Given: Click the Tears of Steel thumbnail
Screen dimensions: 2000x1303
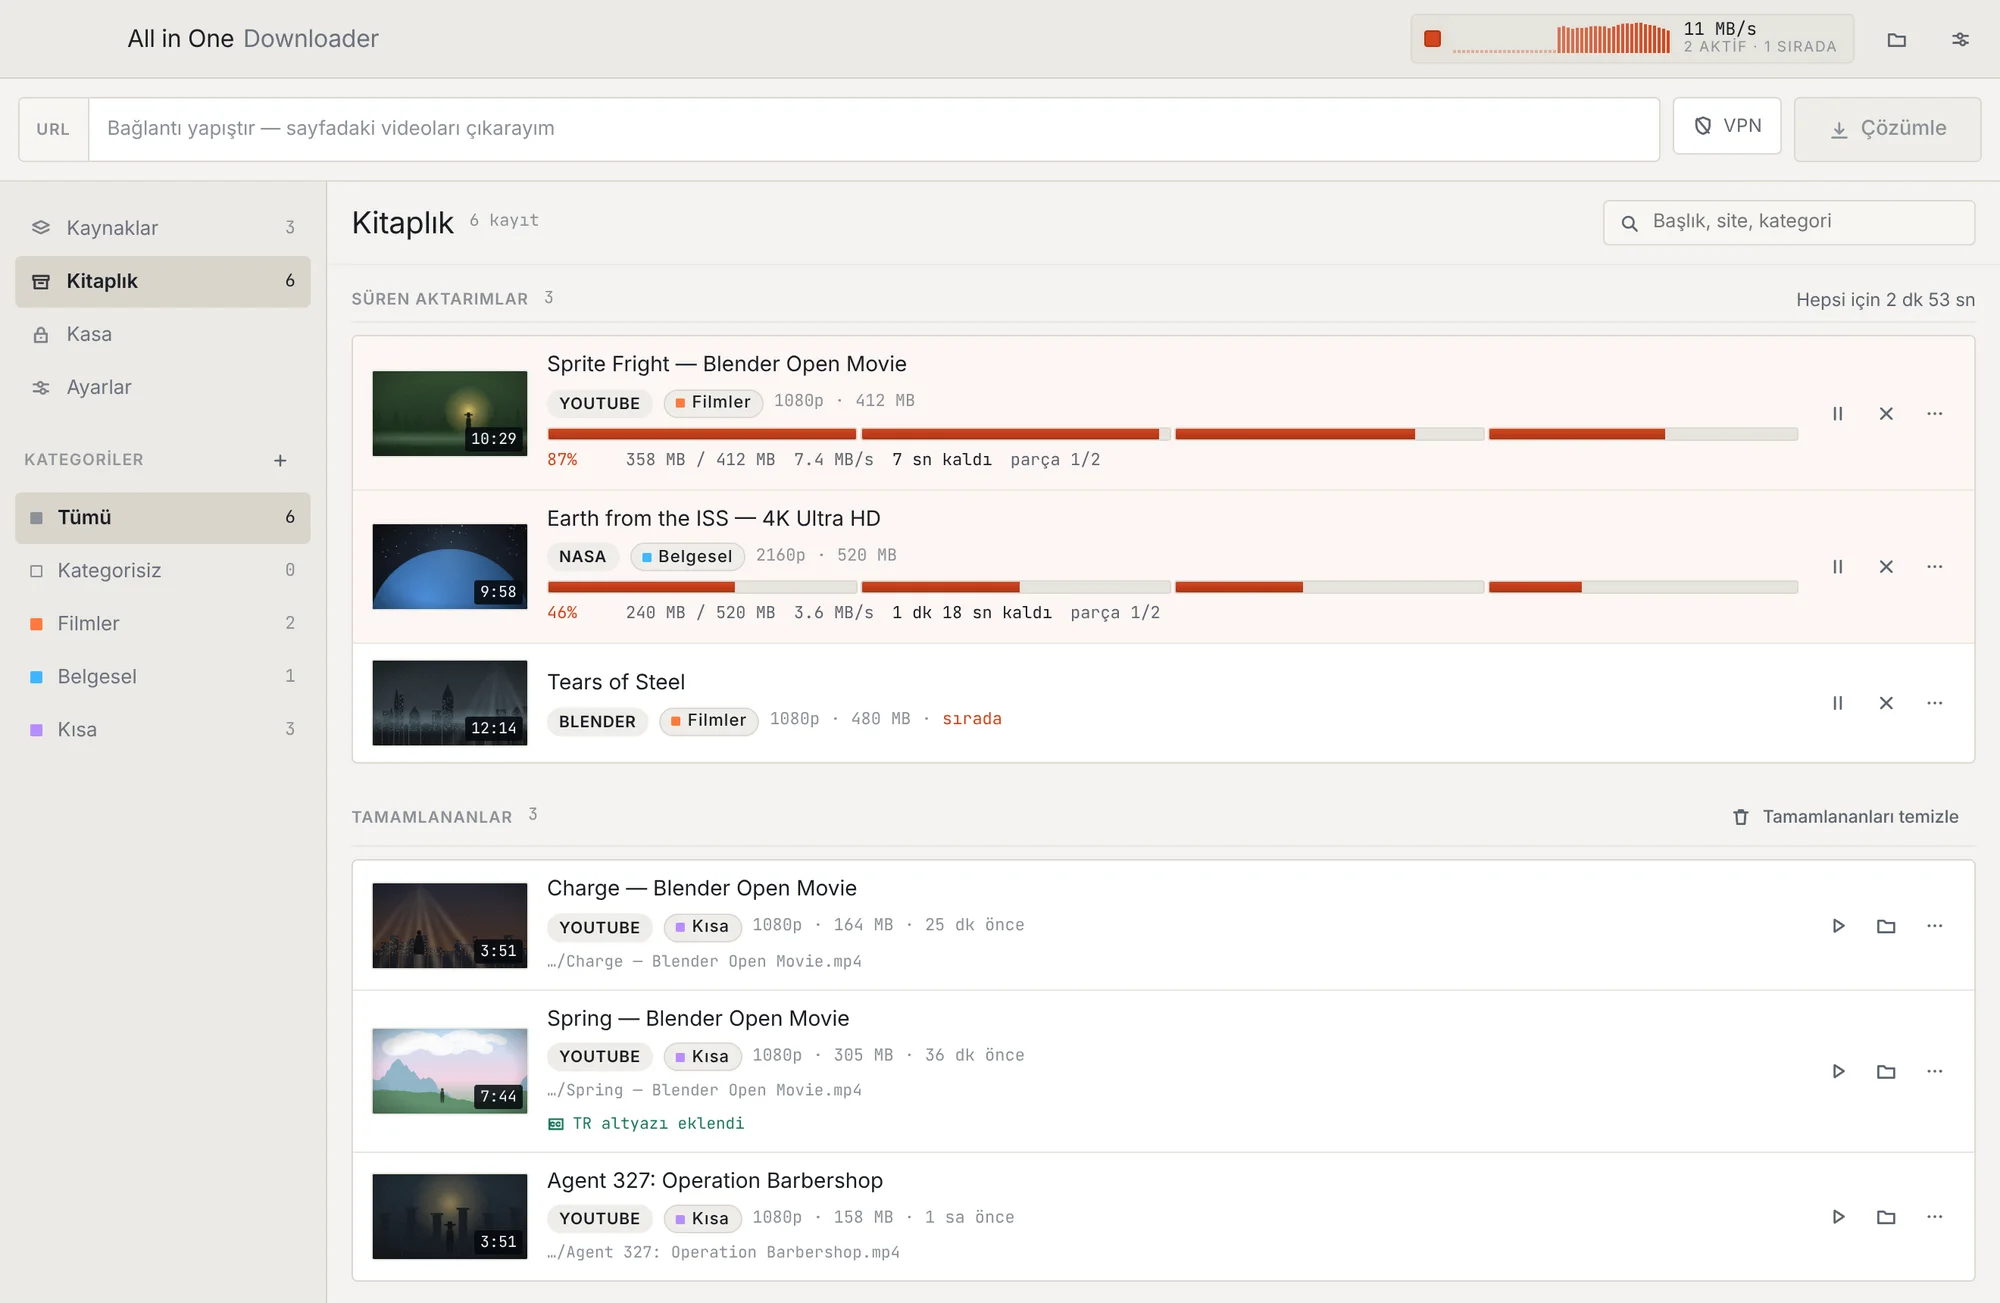Looking at the screenshot, I should tap(450, 703).
